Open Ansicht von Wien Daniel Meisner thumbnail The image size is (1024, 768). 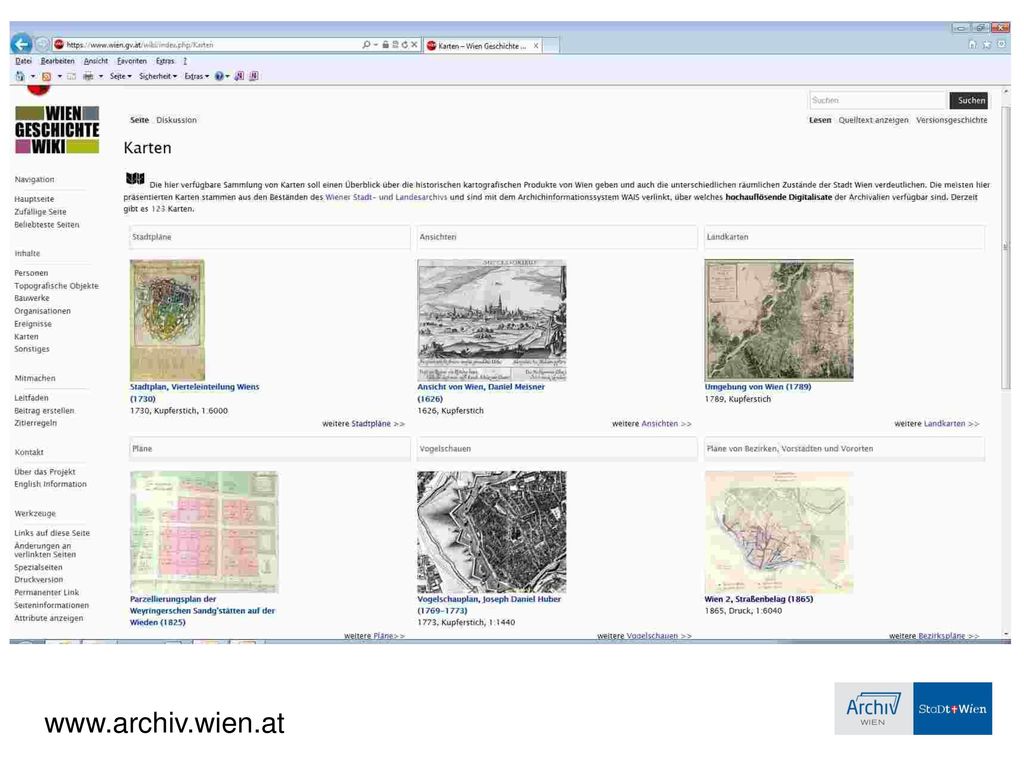point(492,320)
